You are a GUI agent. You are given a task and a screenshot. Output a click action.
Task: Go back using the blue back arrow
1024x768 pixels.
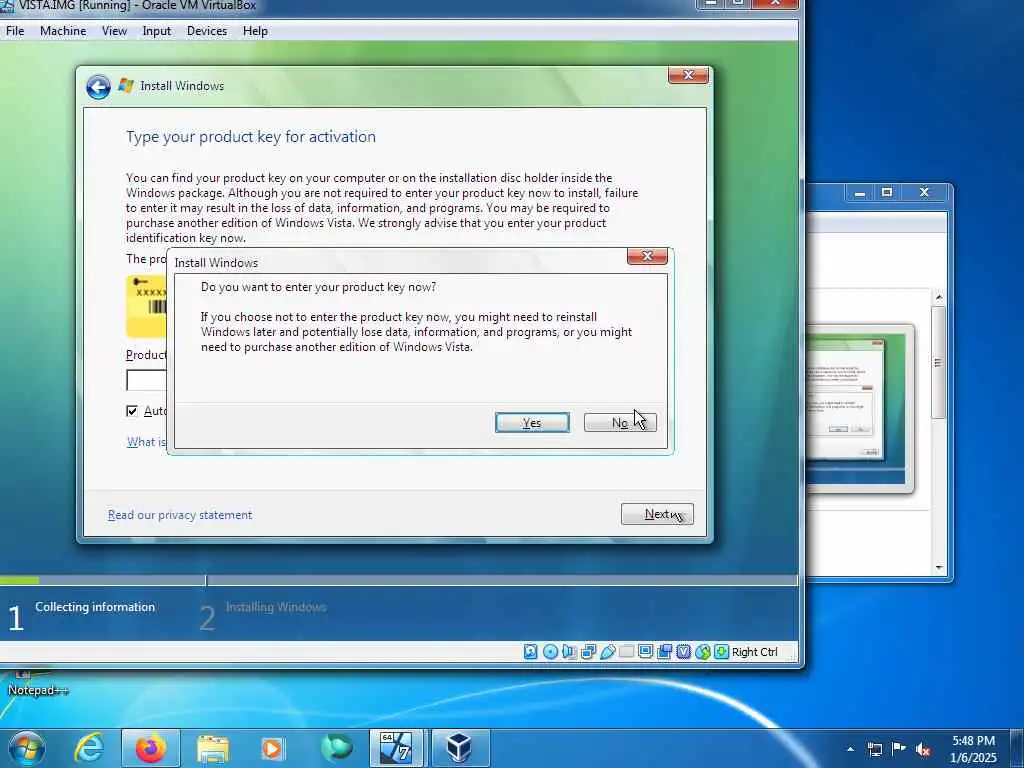tap(98, 86)
